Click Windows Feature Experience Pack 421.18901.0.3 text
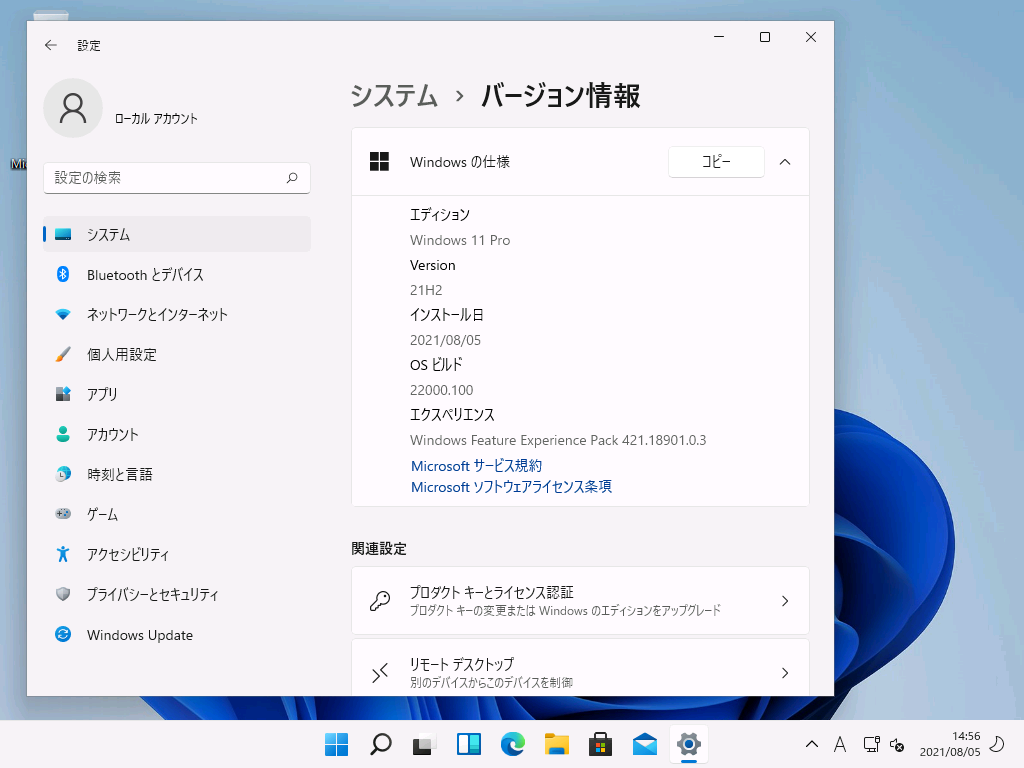 558,440
